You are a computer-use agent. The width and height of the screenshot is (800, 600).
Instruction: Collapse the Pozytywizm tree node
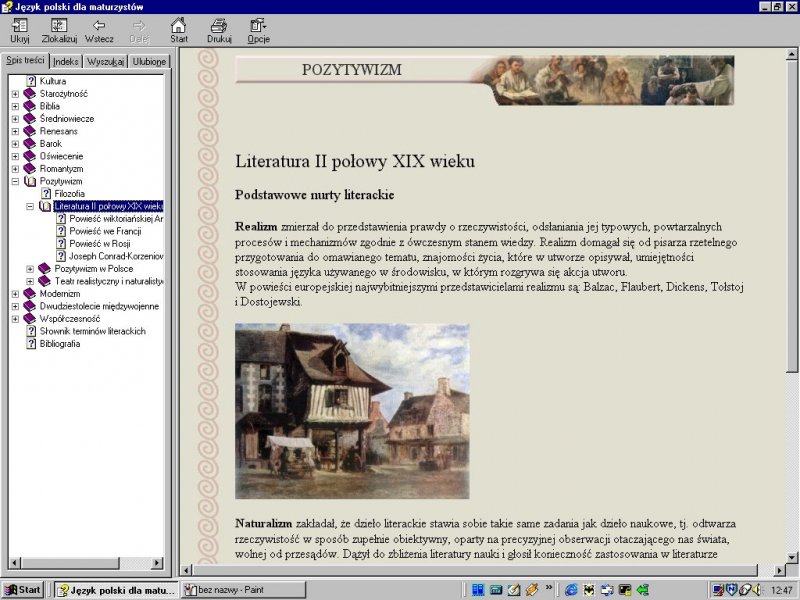[15, 181]
